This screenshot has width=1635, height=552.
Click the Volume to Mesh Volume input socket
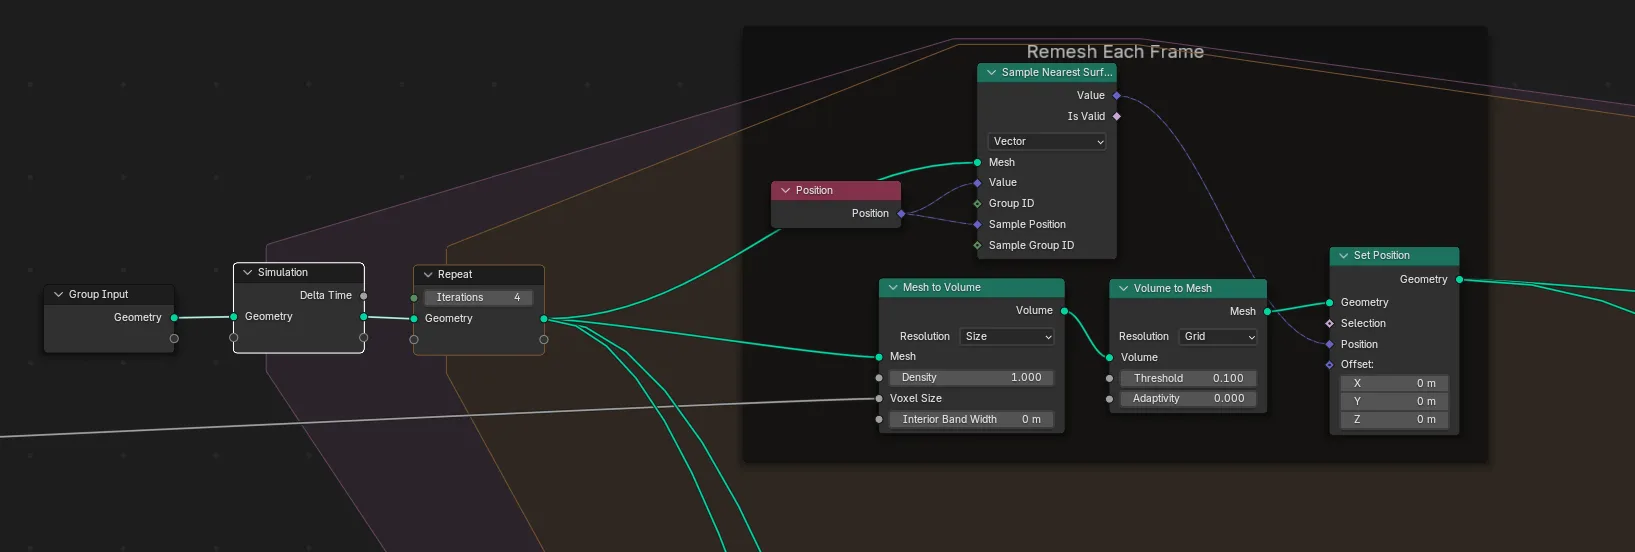pos(1109,357)
